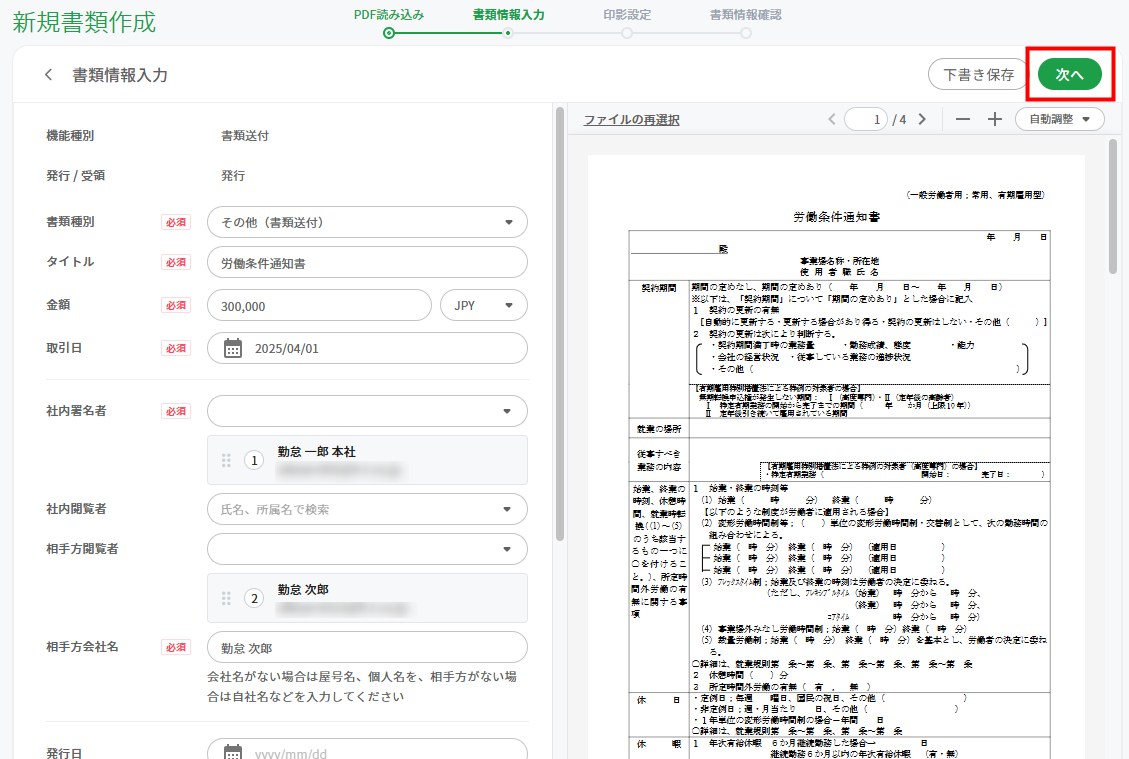The width and height of the screenshot is (1129, 759).
Task: Click the 発行日 date field
Action: pos(367,750)
